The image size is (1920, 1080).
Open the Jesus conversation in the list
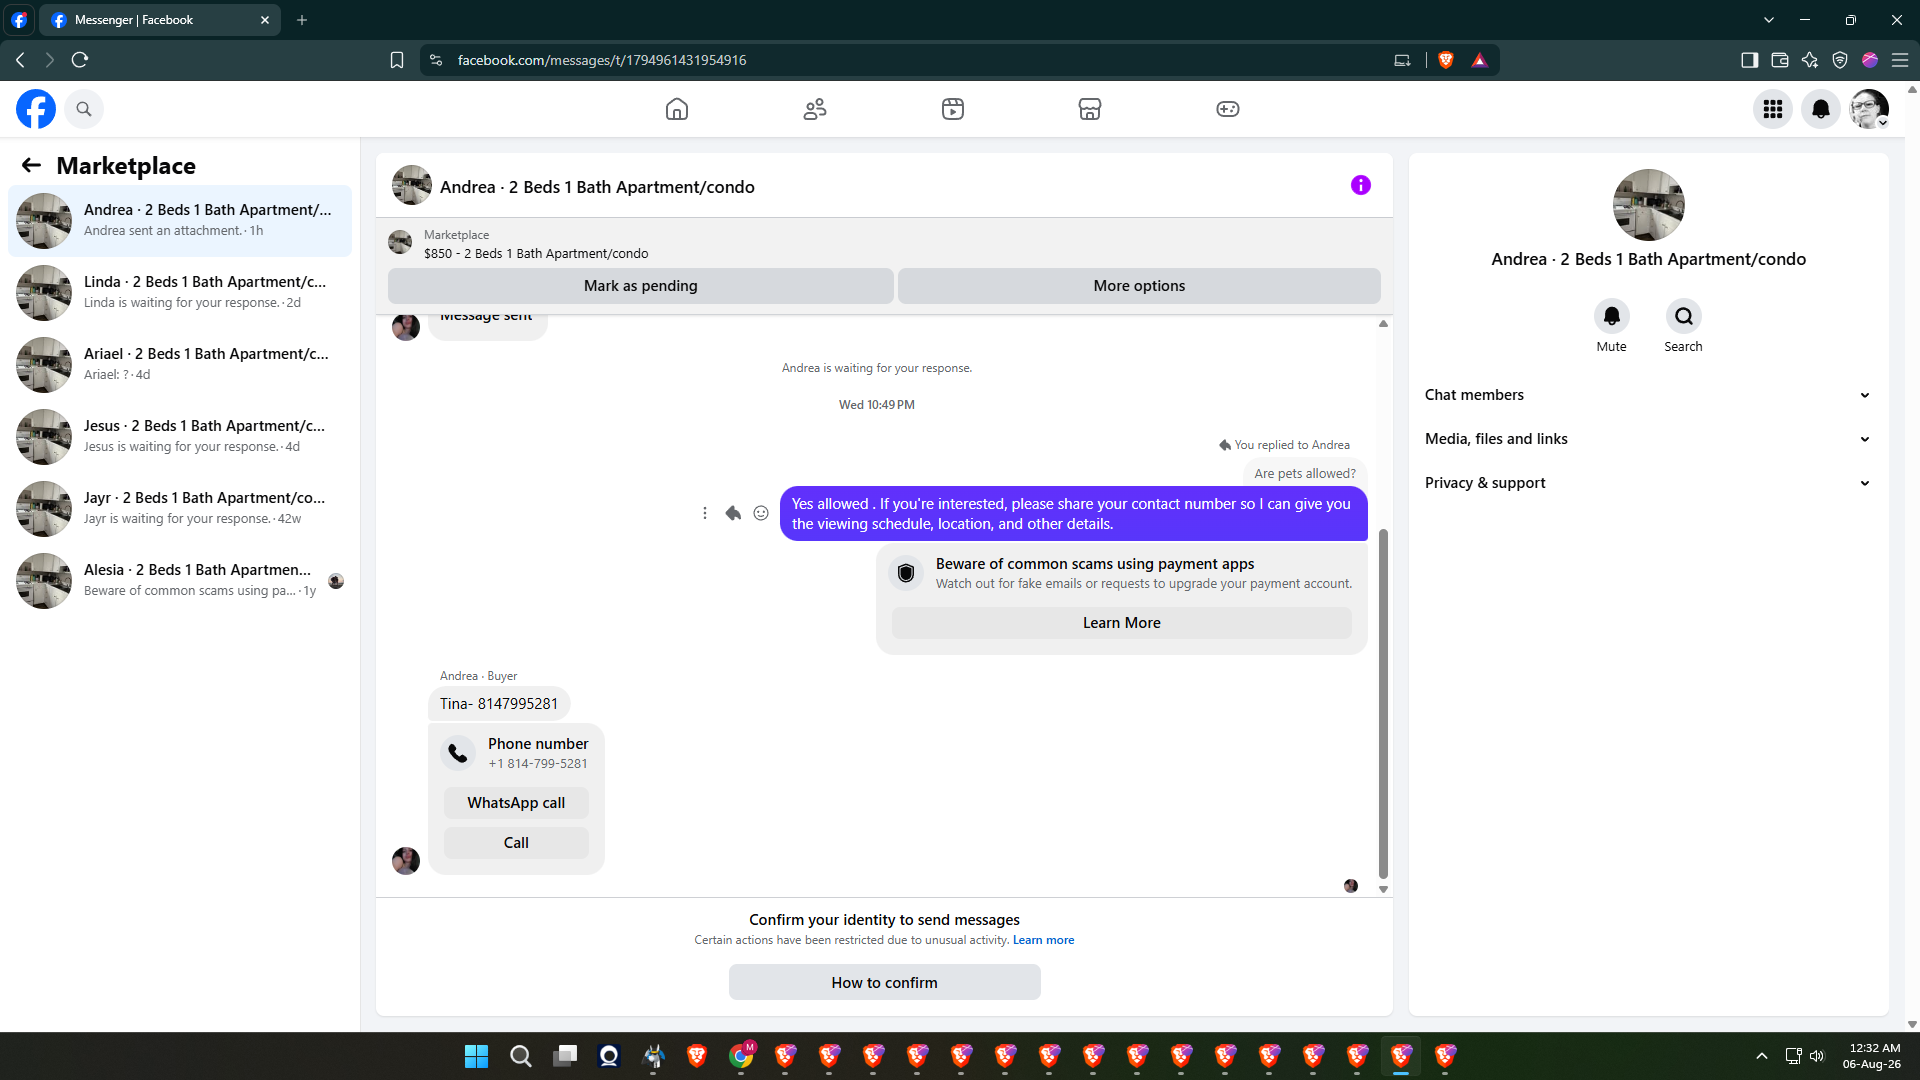(x=180, y=437)
